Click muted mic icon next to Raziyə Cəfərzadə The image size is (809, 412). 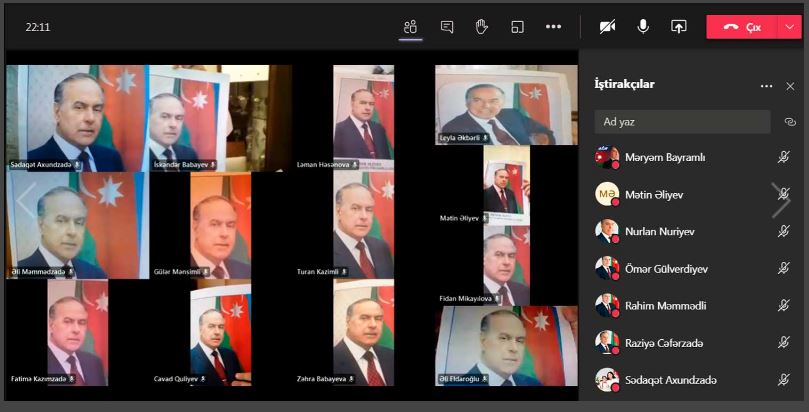click(785, 343)
